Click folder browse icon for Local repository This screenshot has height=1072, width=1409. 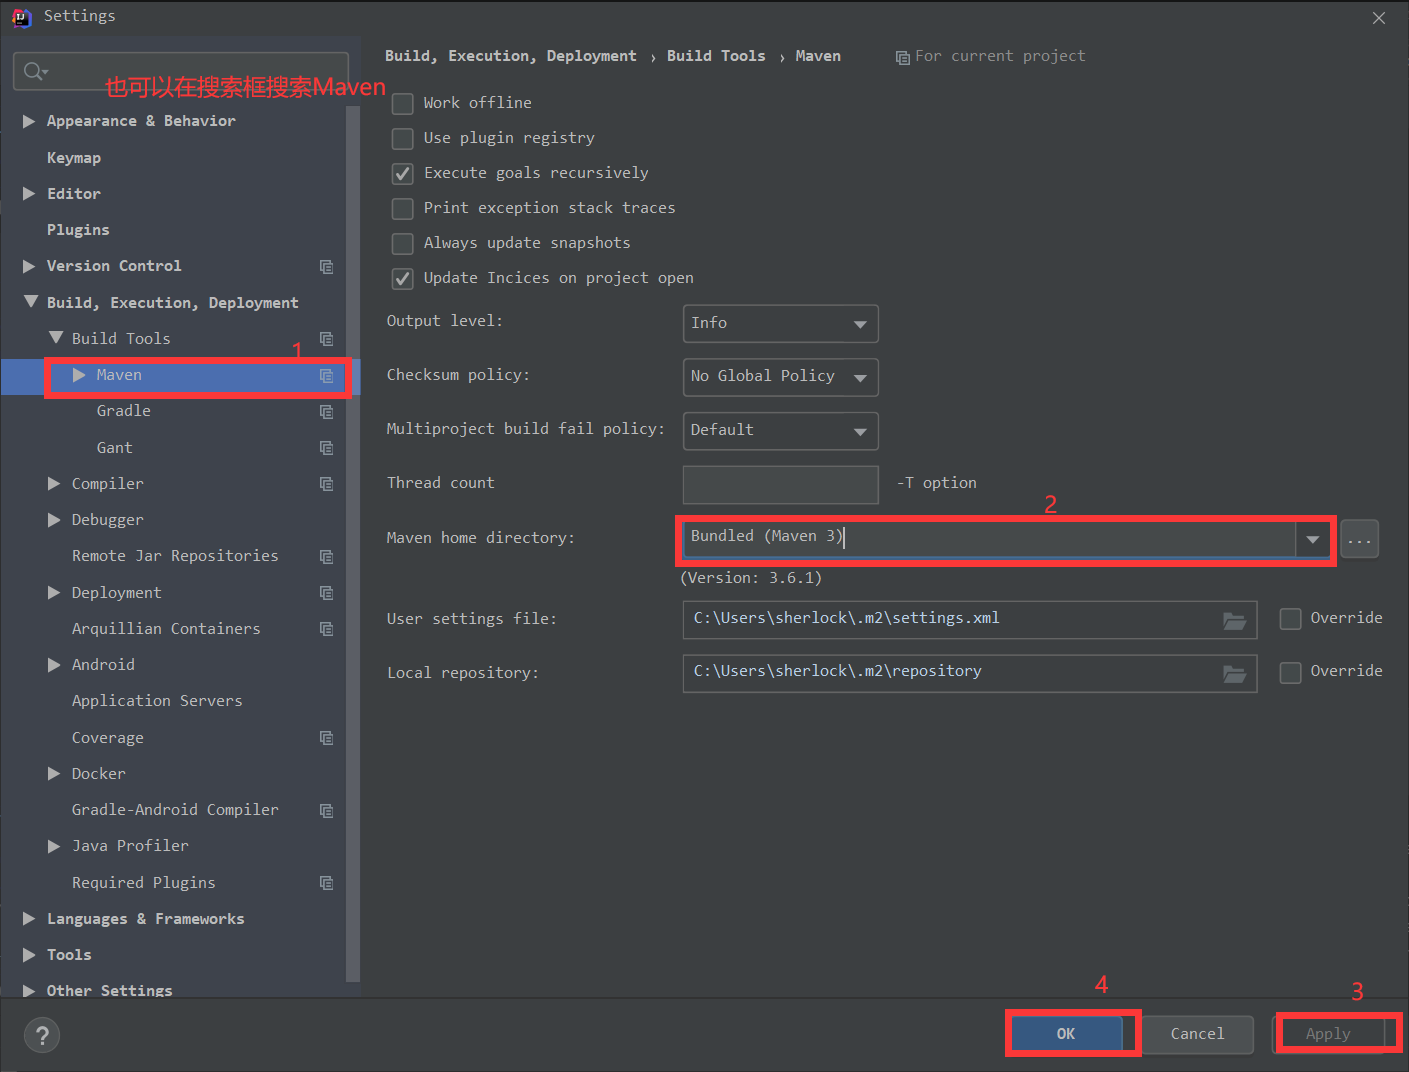click(x=1234, y=674)
